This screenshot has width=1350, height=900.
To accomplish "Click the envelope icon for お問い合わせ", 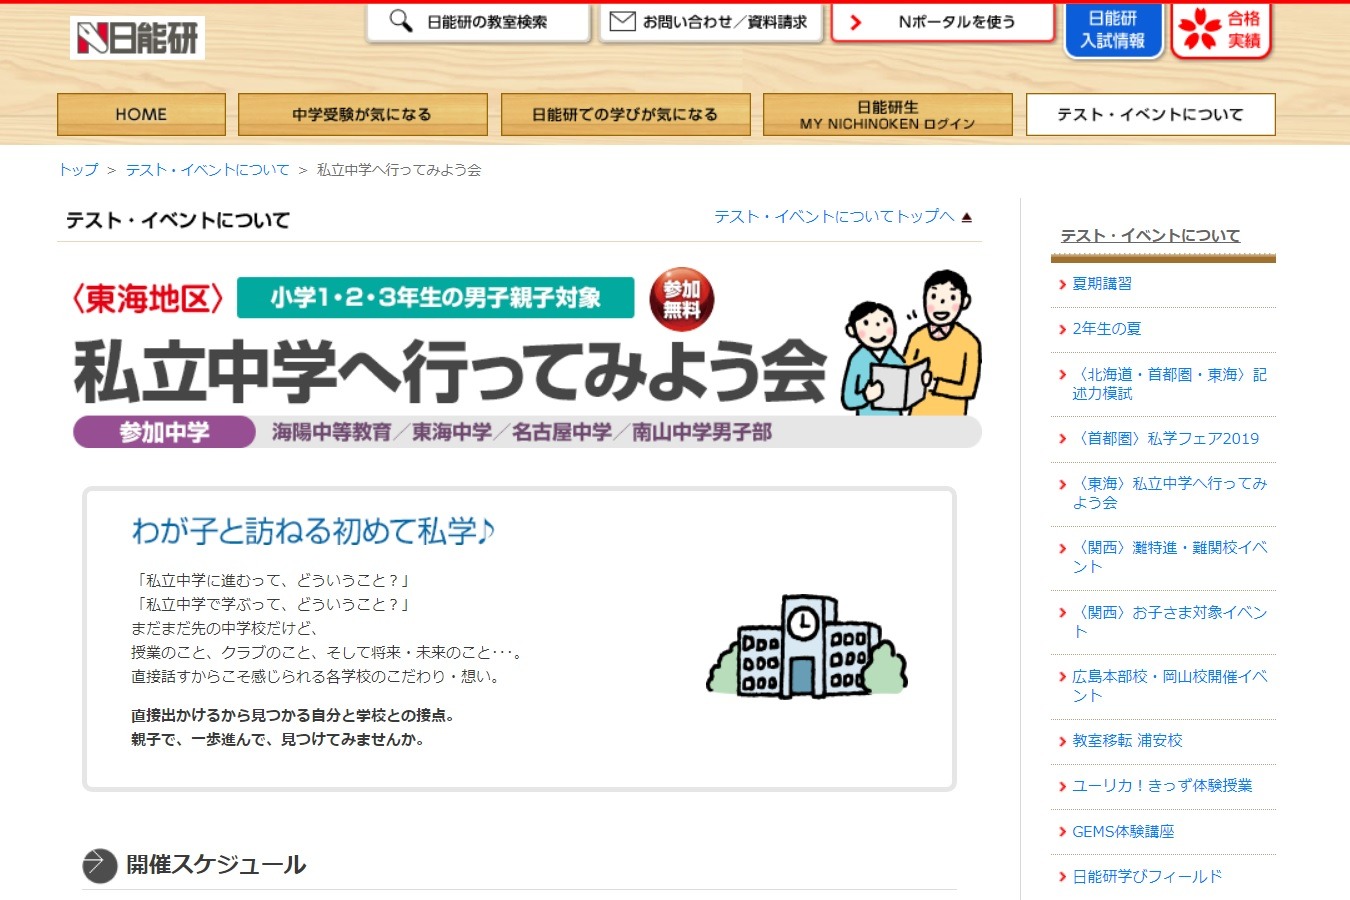I will click(622, 21).
